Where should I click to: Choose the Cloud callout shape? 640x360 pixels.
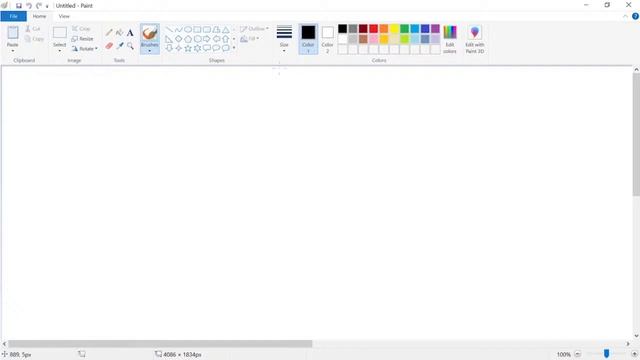[x=225, y=48]
